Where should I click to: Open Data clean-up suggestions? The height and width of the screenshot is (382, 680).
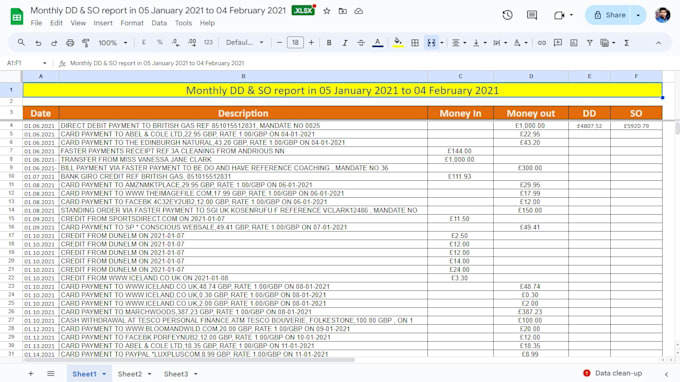[x=612, y=373]
